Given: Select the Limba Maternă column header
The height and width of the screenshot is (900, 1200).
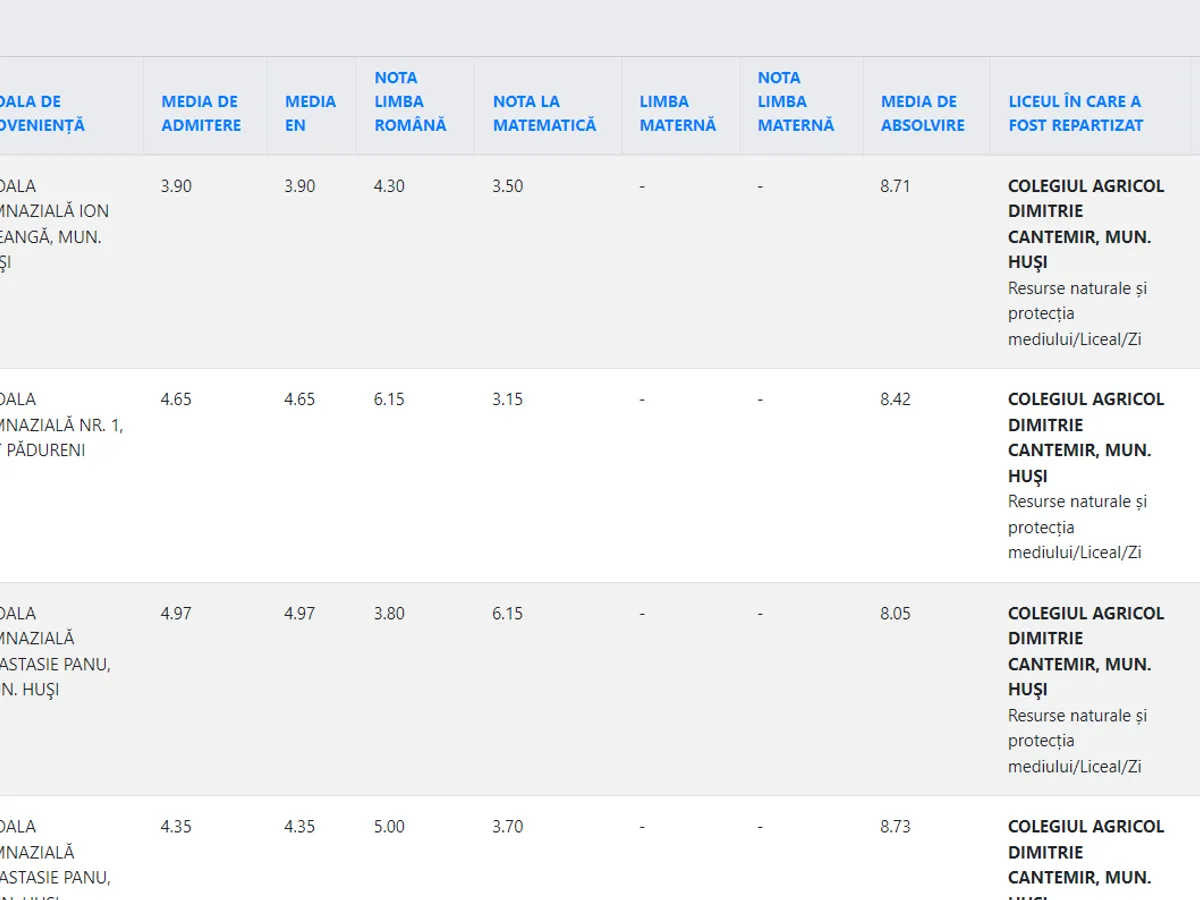Looking at the screenshot, I should [677, 113].
